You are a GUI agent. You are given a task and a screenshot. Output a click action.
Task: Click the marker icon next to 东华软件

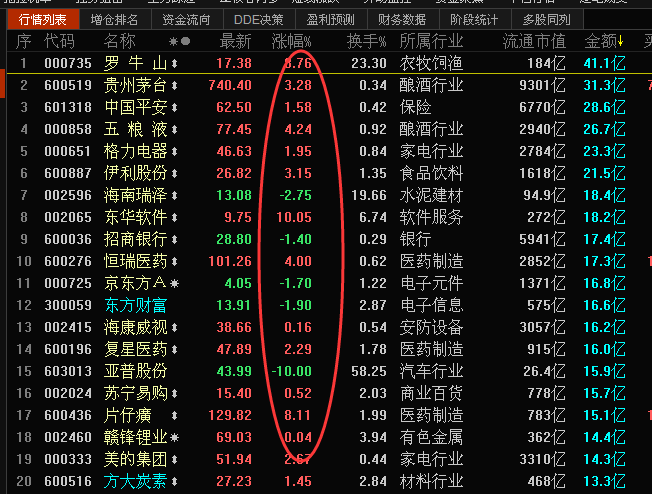[x=175, y=217]
